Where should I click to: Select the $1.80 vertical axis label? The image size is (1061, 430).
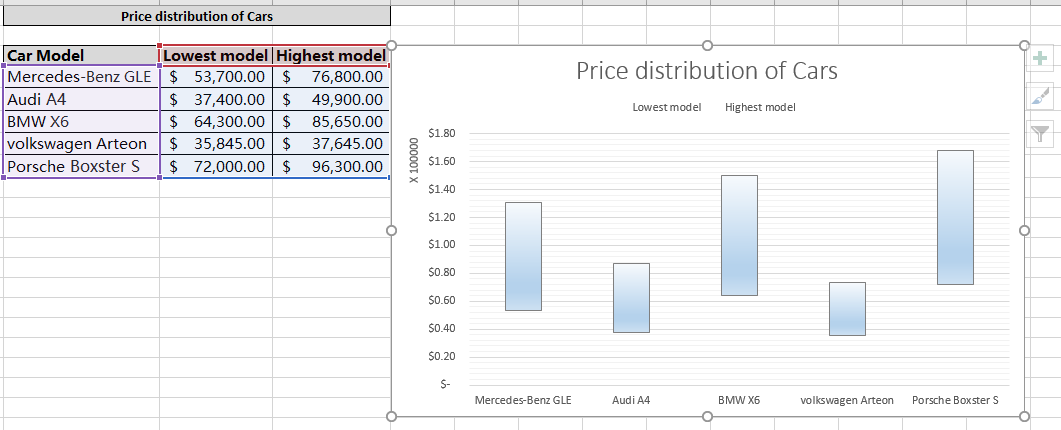(442, 133)
